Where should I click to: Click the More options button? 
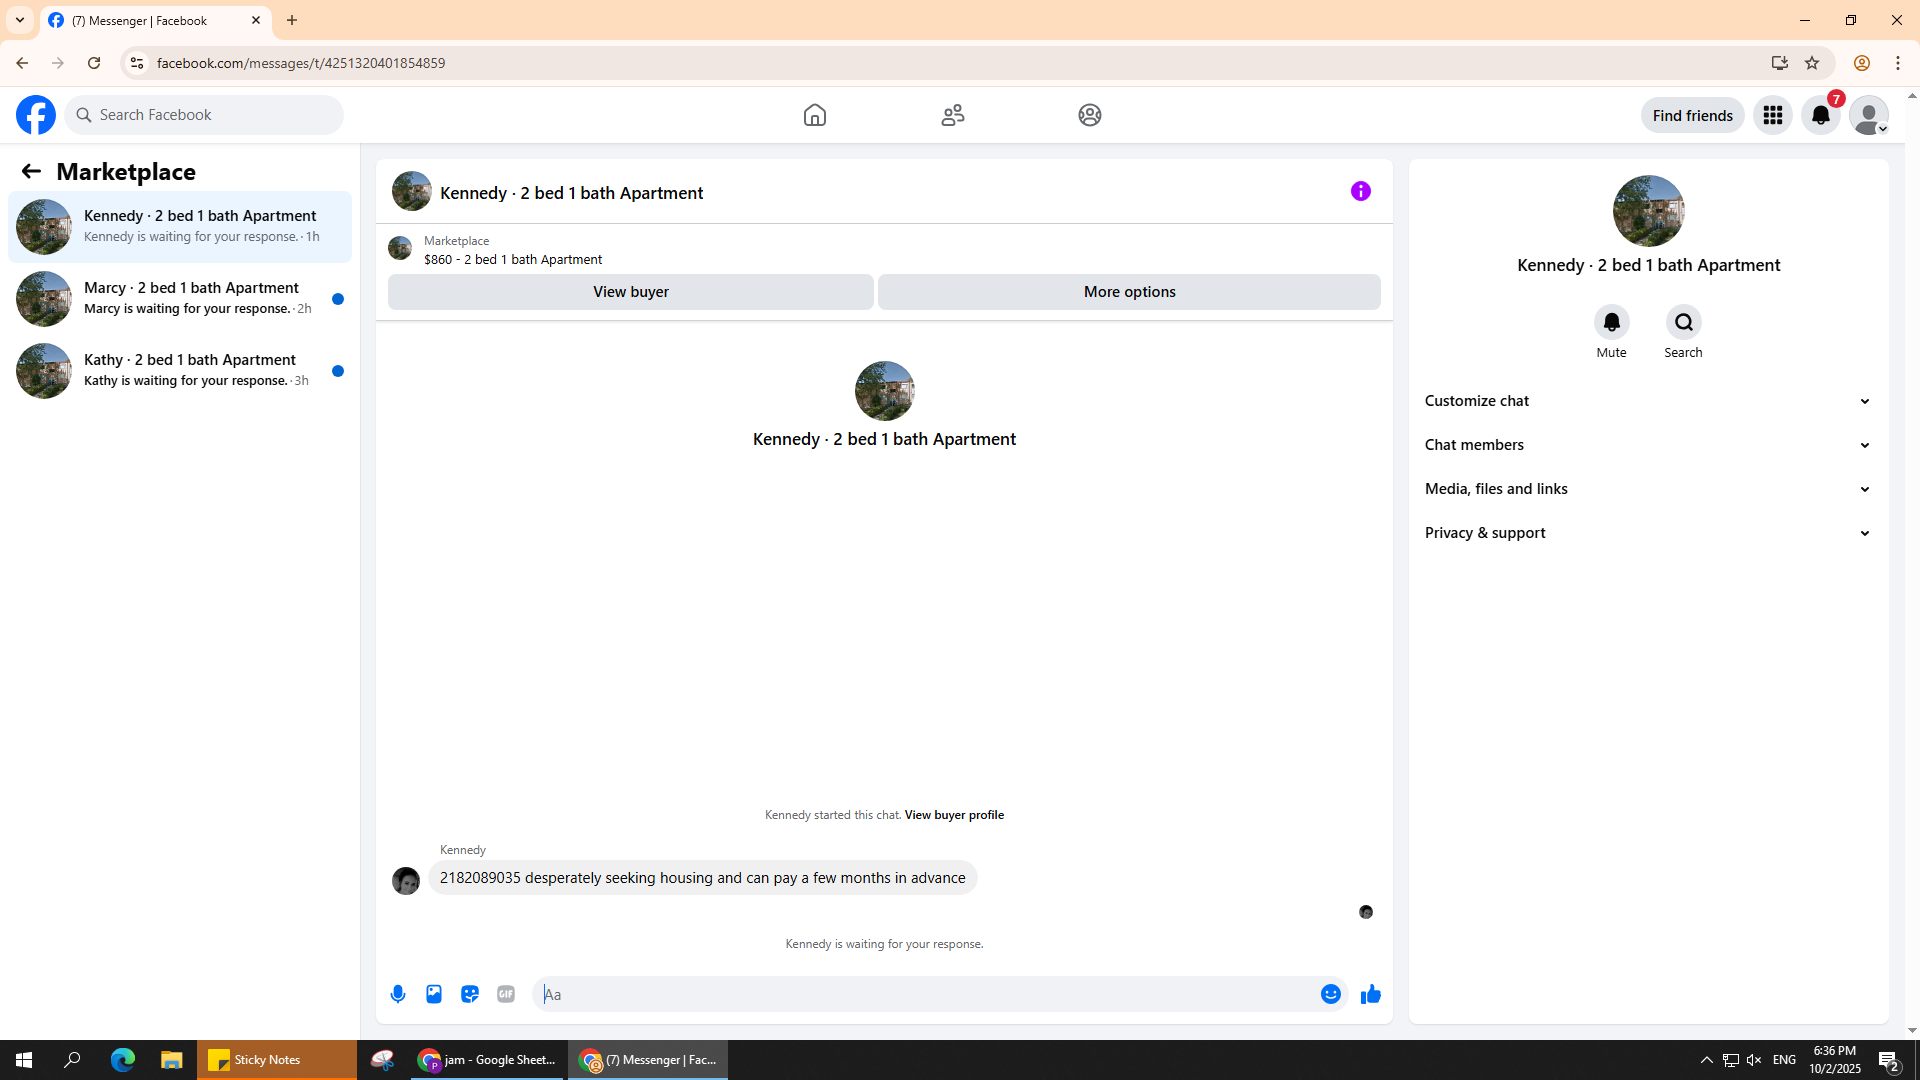[1129, 292]
